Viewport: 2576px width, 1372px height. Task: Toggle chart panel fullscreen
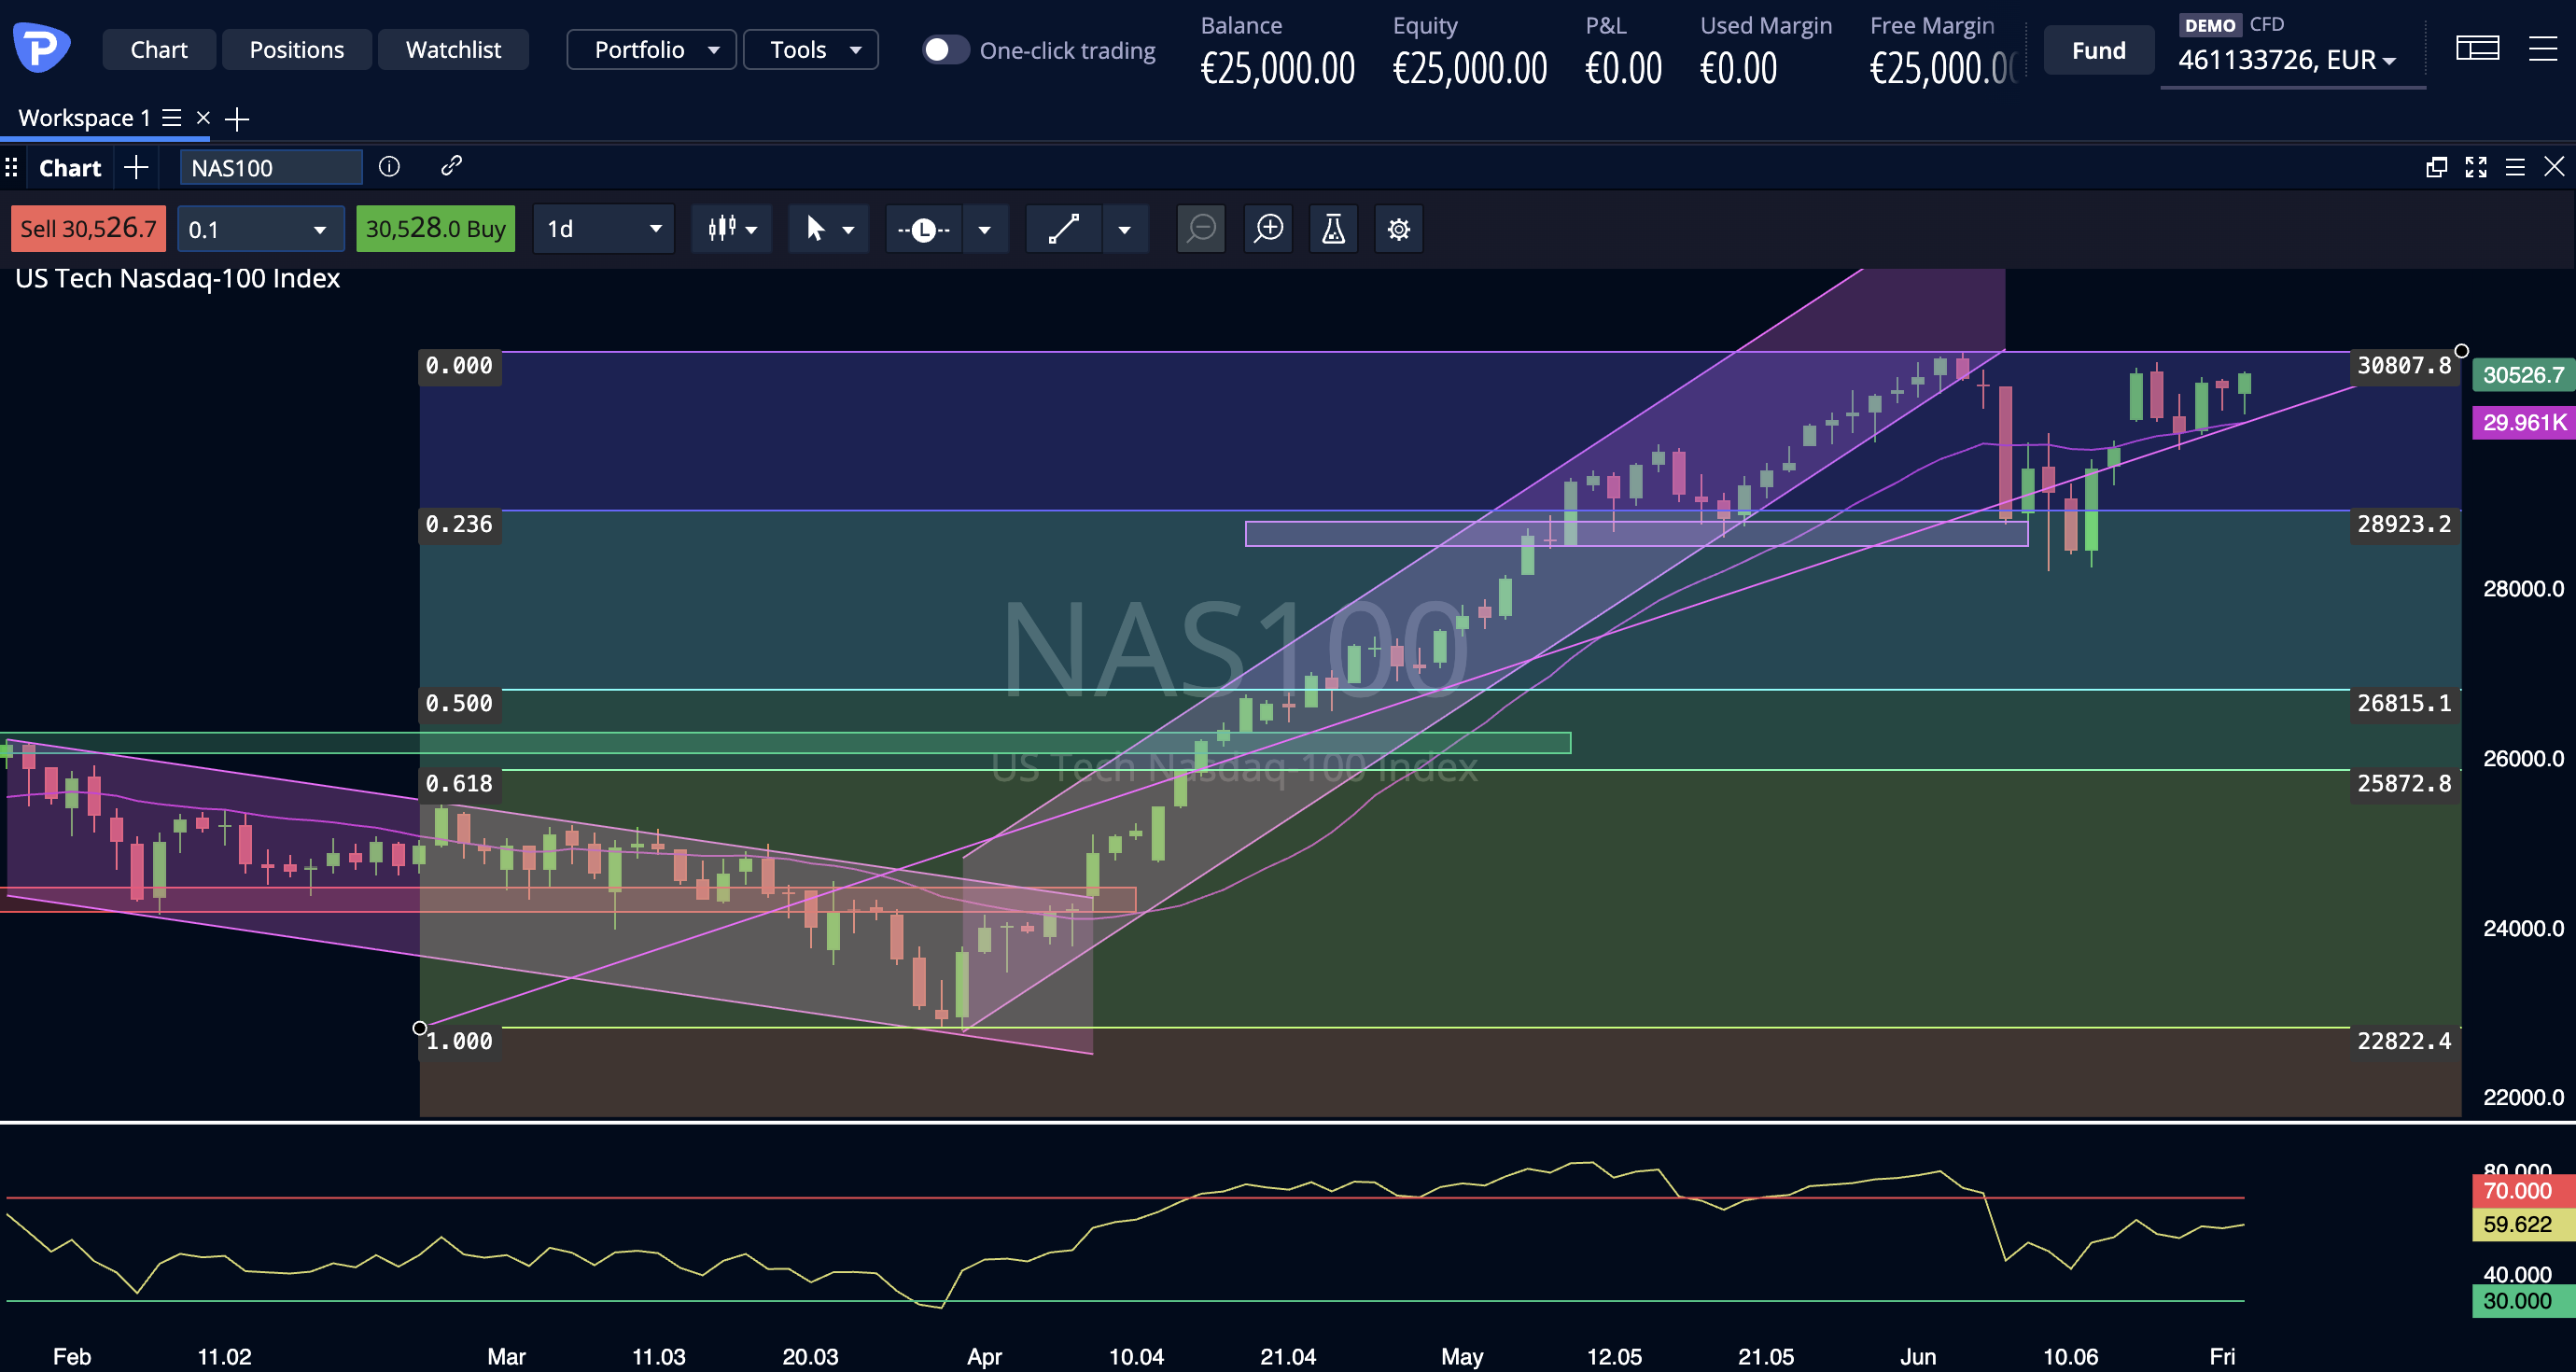pos(2476,167)
